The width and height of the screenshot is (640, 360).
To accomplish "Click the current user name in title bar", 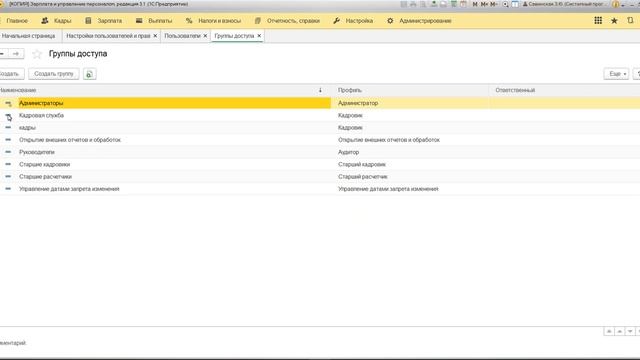I will pyautogui.click(x=565, y=4).
